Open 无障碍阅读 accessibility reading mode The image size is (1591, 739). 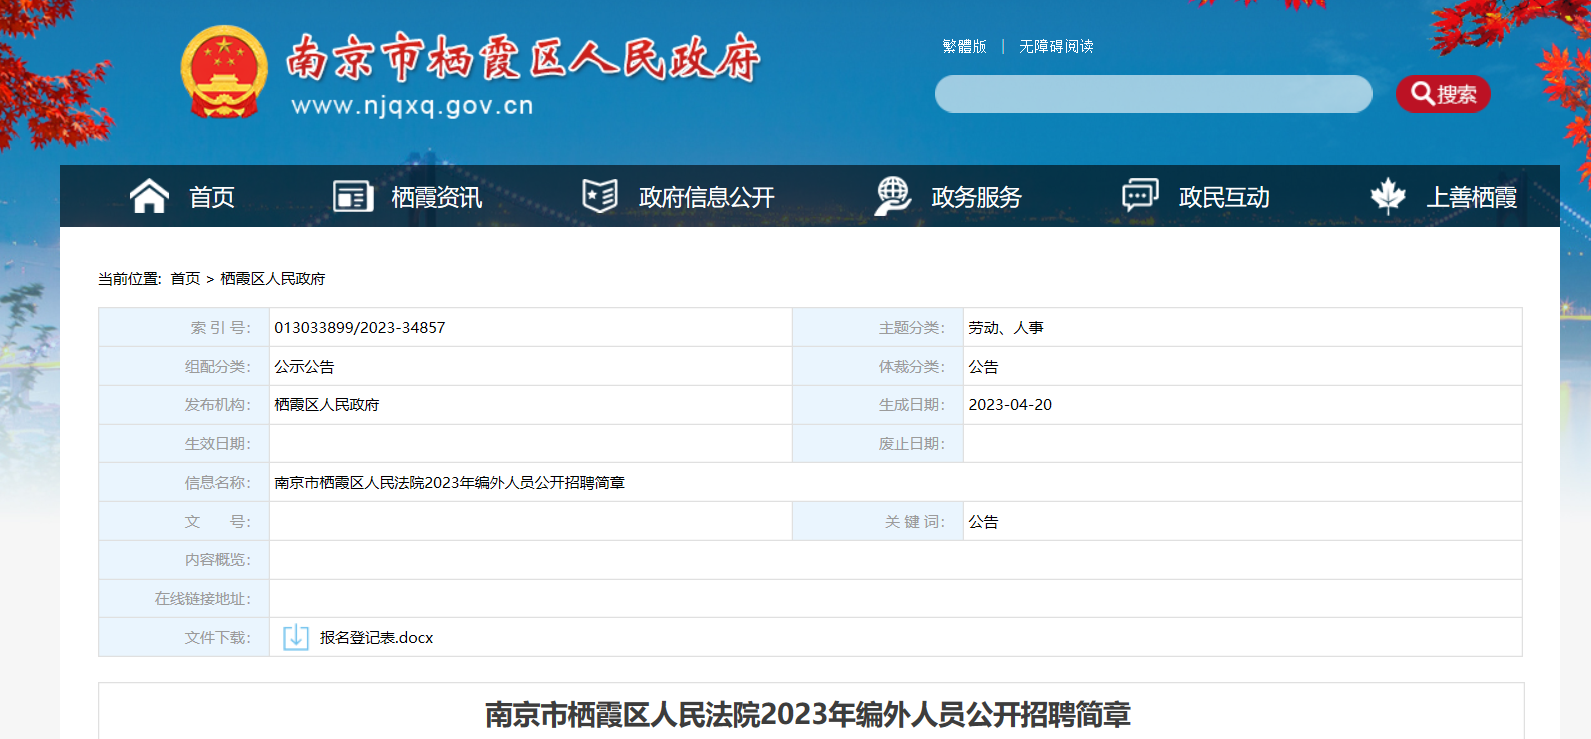[1056, 46]
